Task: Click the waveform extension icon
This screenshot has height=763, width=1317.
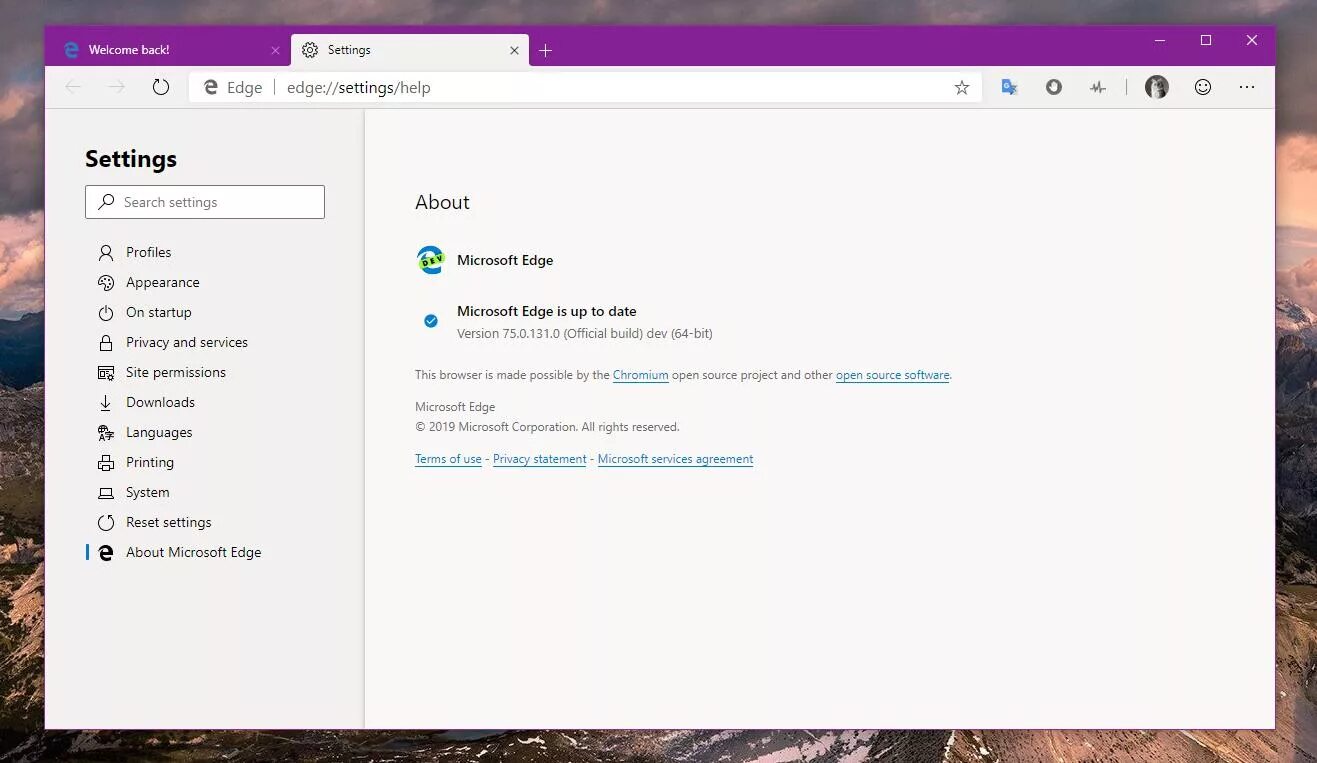Action: (1098, 87)
